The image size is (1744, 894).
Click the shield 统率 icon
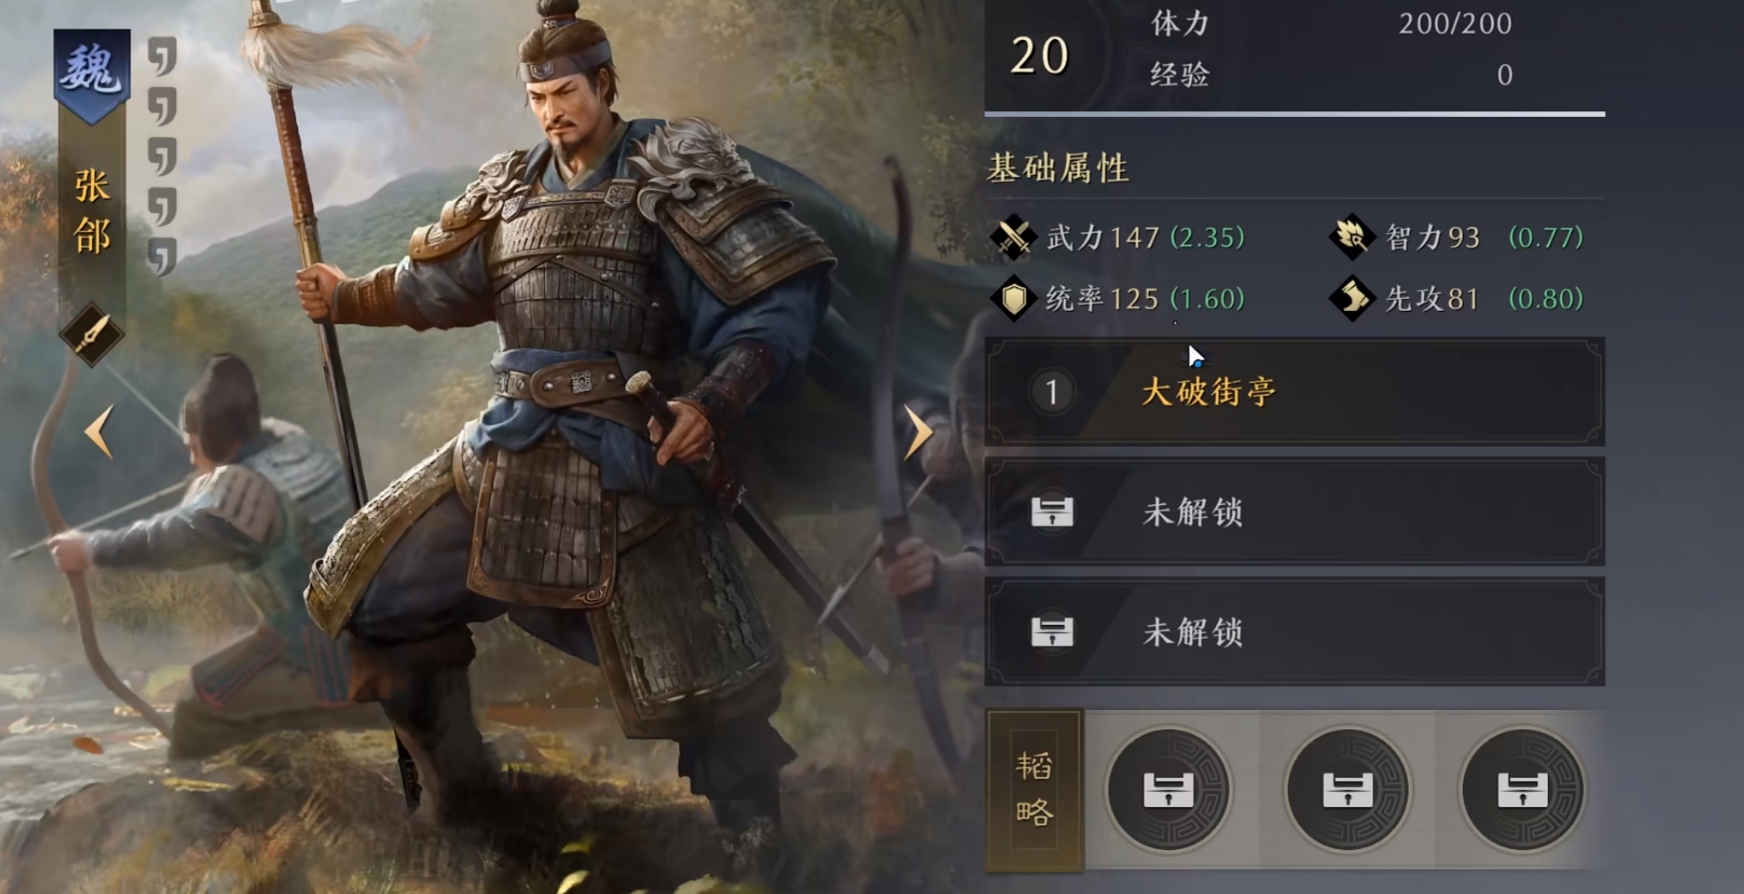point(1013,298)
